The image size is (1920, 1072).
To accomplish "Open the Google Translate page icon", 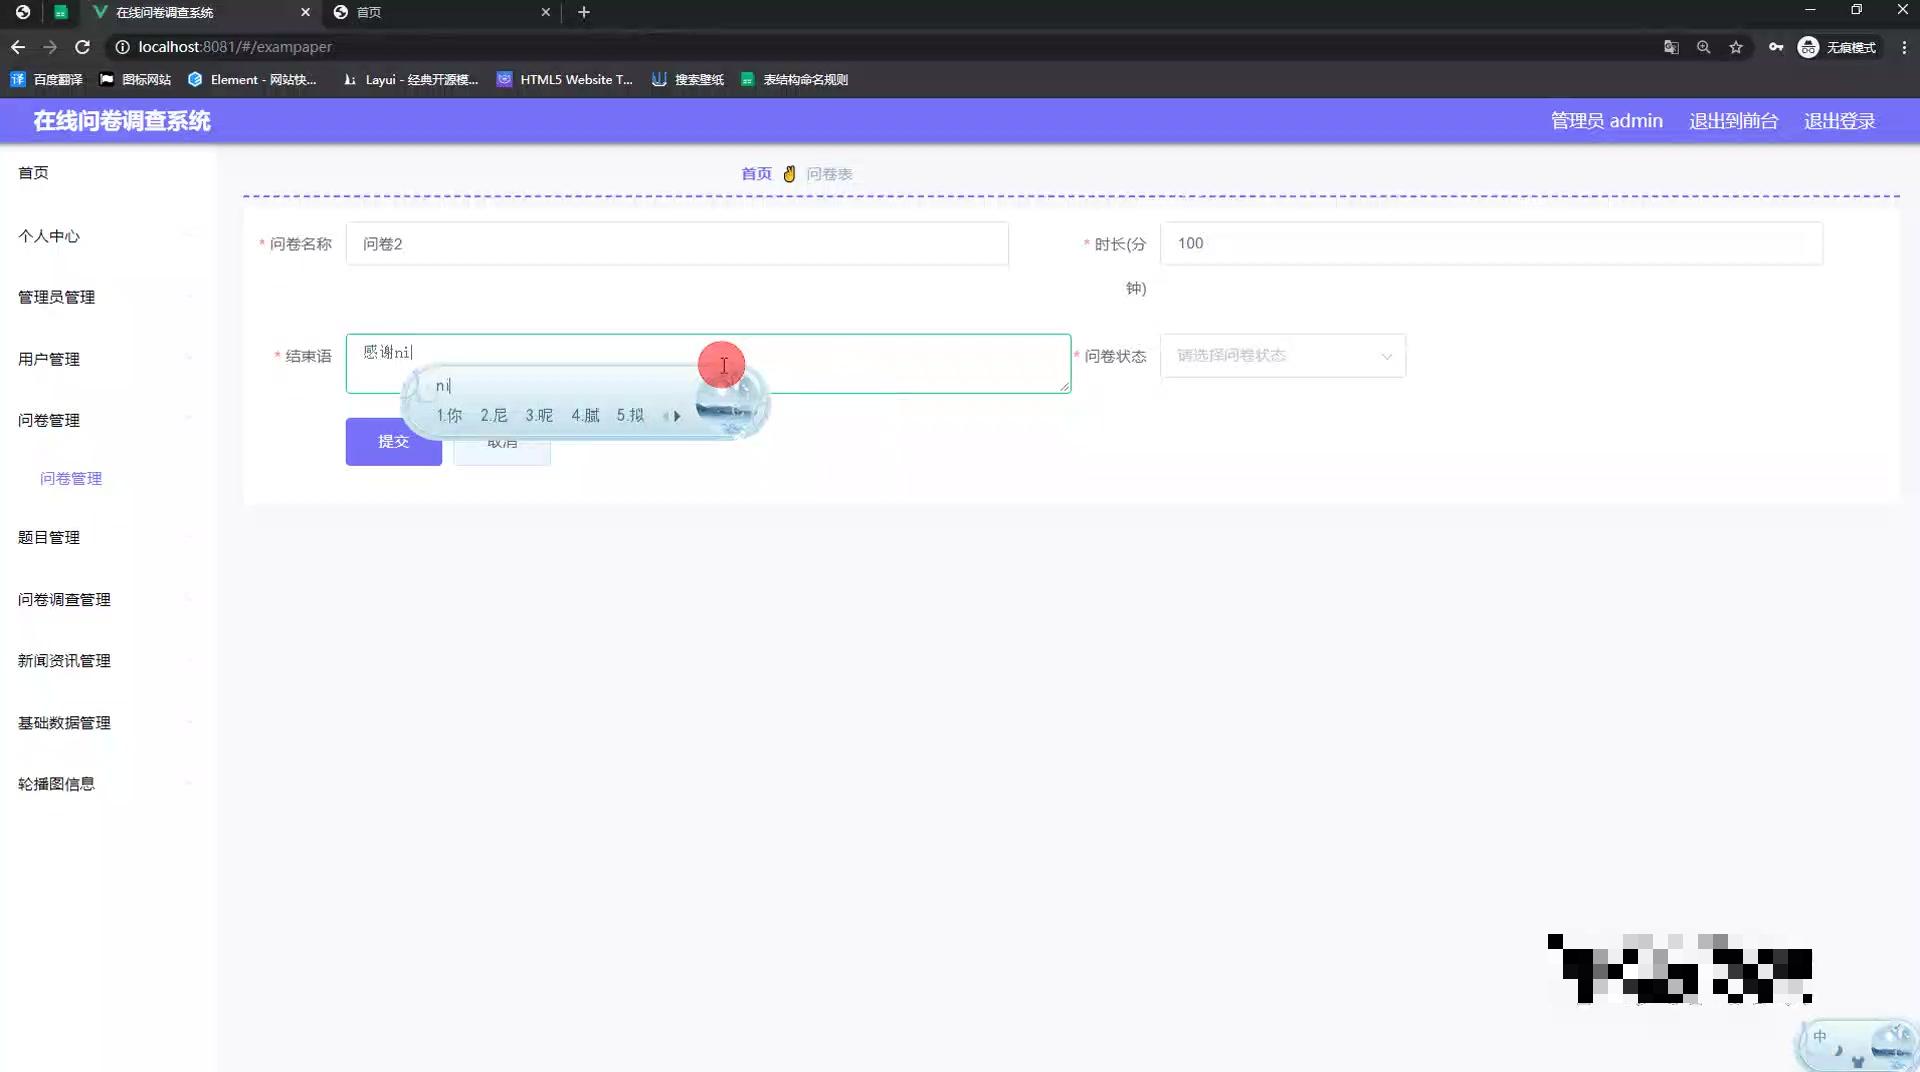I will click(x=1671, y=47).
